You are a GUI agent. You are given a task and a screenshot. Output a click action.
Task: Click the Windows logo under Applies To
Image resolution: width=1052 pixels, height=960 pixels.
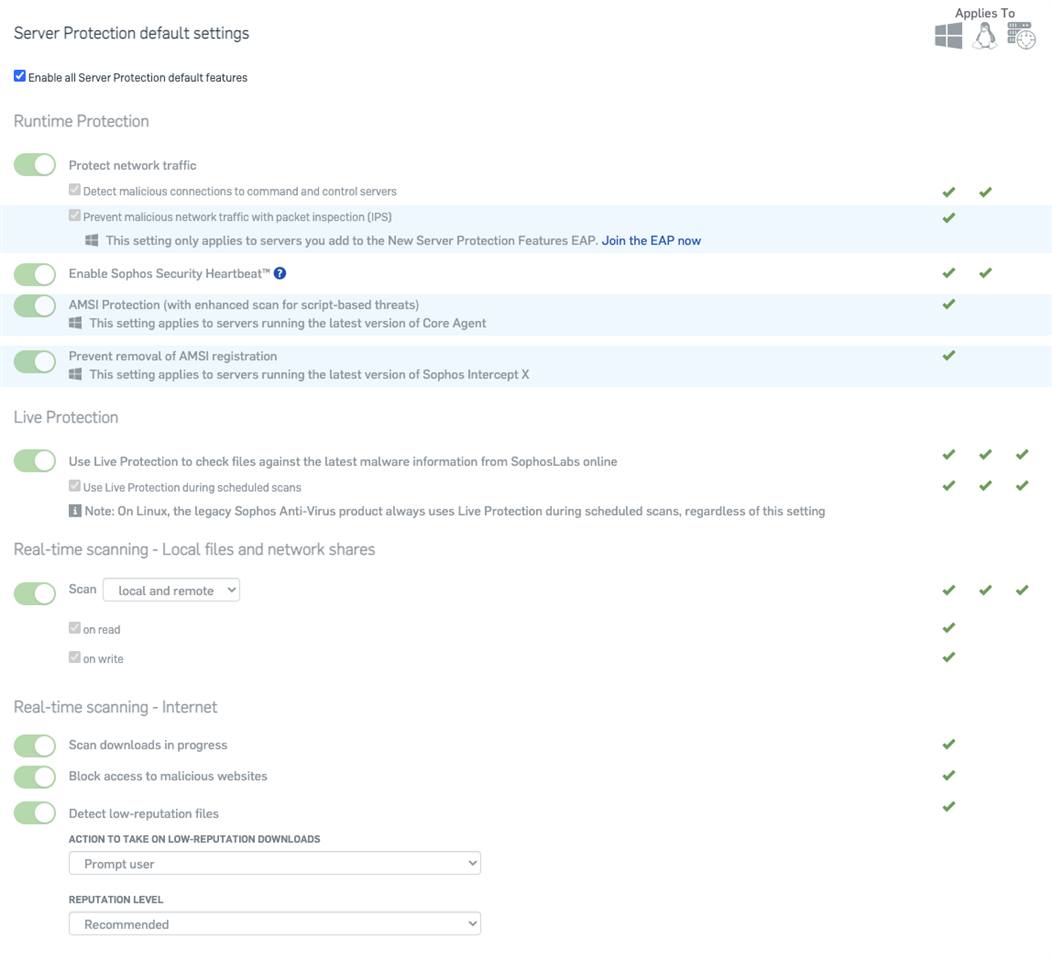point(948,36)
